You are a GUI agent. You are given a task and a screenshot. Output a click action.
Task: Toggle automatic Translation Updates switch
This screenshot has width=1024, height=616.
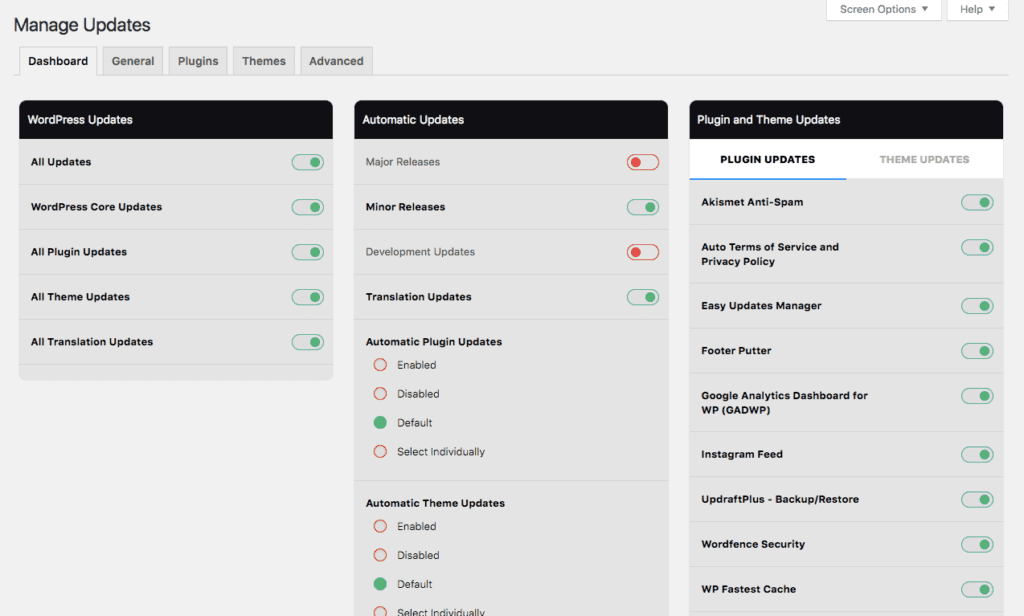(643, 297)
